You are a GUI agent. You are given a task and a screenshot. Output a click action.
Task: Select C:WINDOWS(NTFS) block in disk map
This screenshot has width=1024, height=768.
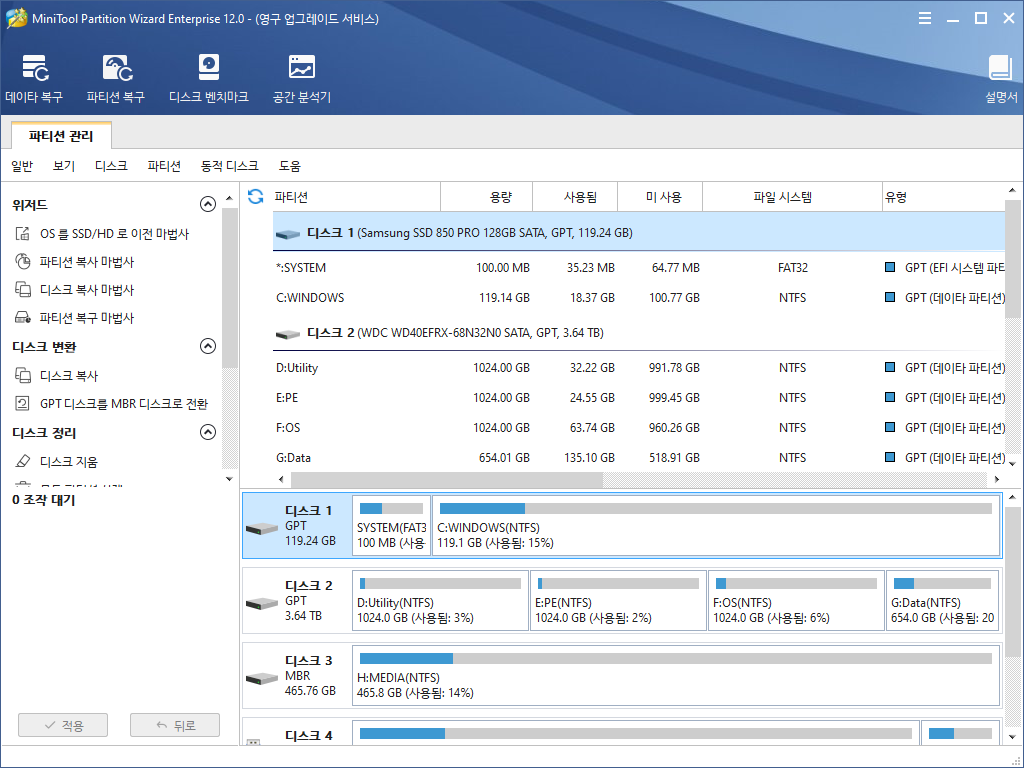[716, 525]
